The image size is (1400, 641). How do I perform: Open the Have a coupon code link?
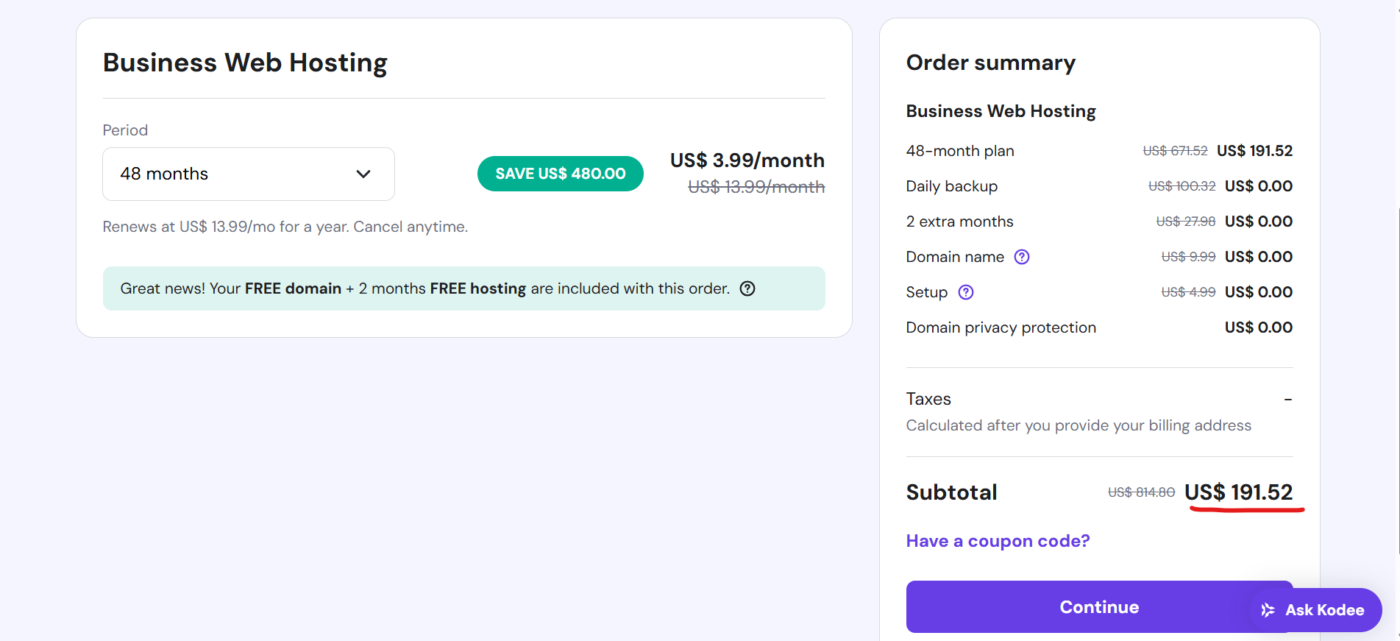point(997,540)
